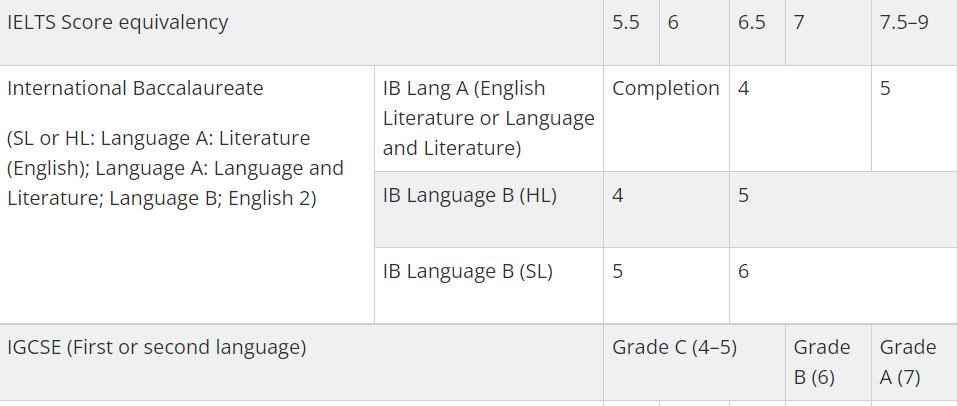Viewport: 958px width, 406px height.
Task: Select the IB Lang A English Literature cell
Action: [x=489, y=118]
